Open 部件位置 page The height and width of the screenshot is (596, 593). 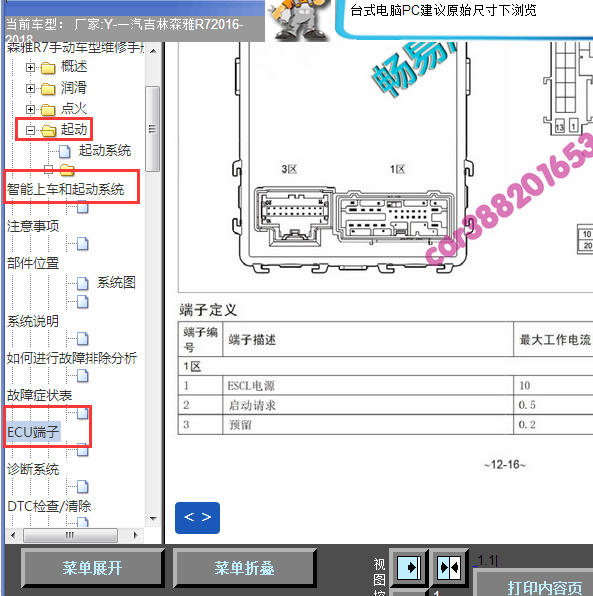[x=33, y=263]
